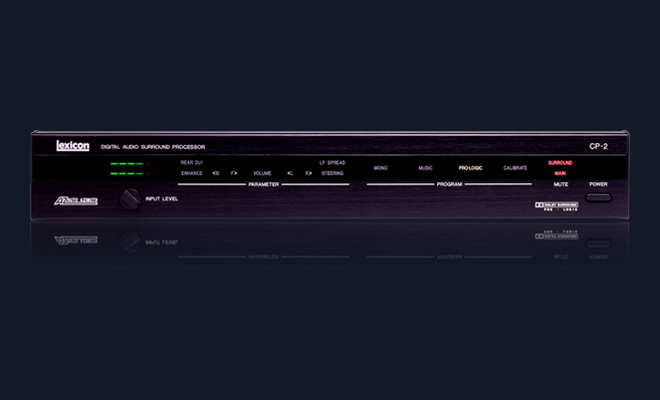Screen dimensions: 660x400
Task: Click the LF Spread parameter label
Action: pyautogui.click(x=332, y=163)
